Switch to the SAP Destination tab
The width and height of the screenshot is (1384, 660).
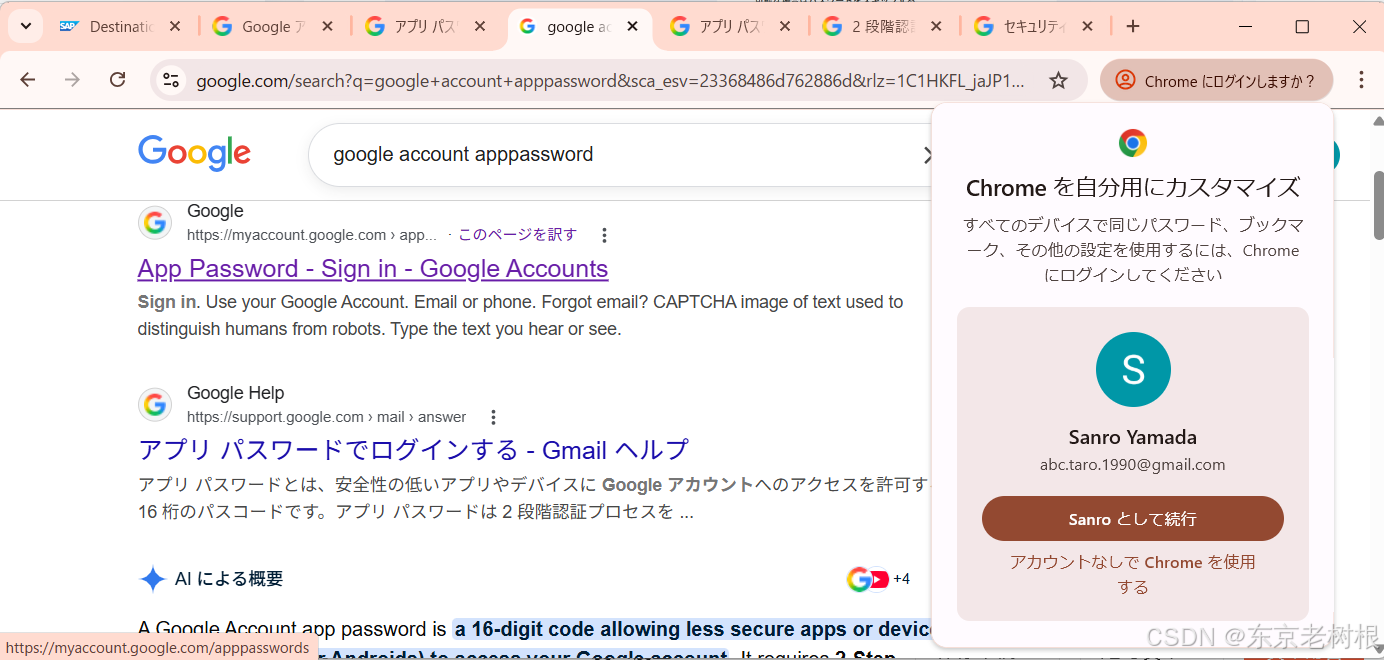coord(106,27)
